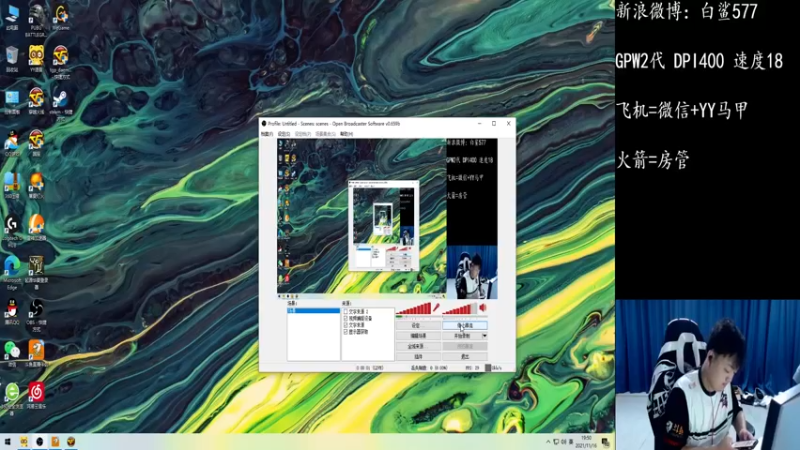Open NetEase Cloud Music desktop icon
This screenshot has width=800, height=450.
[x=36, y=395]
